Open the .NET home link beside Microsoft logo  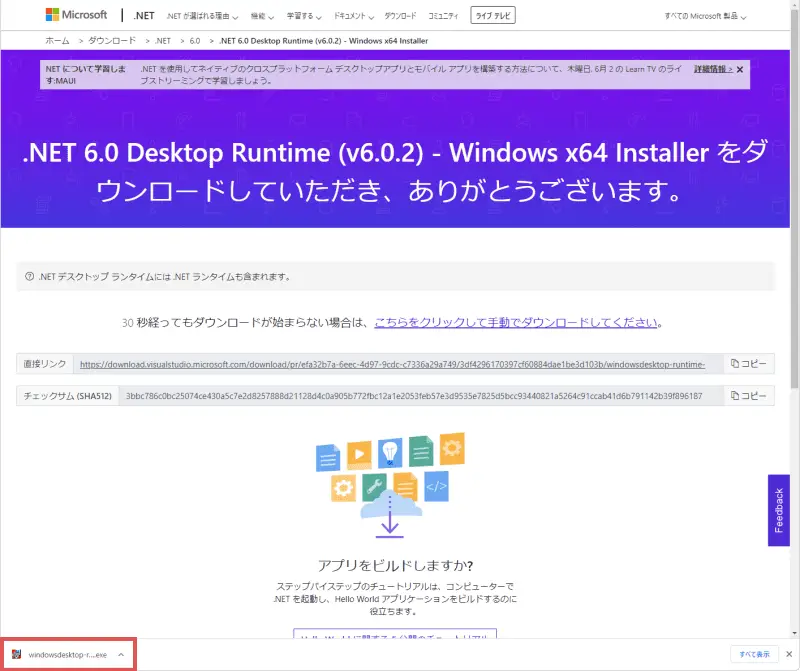click(144, 15)
